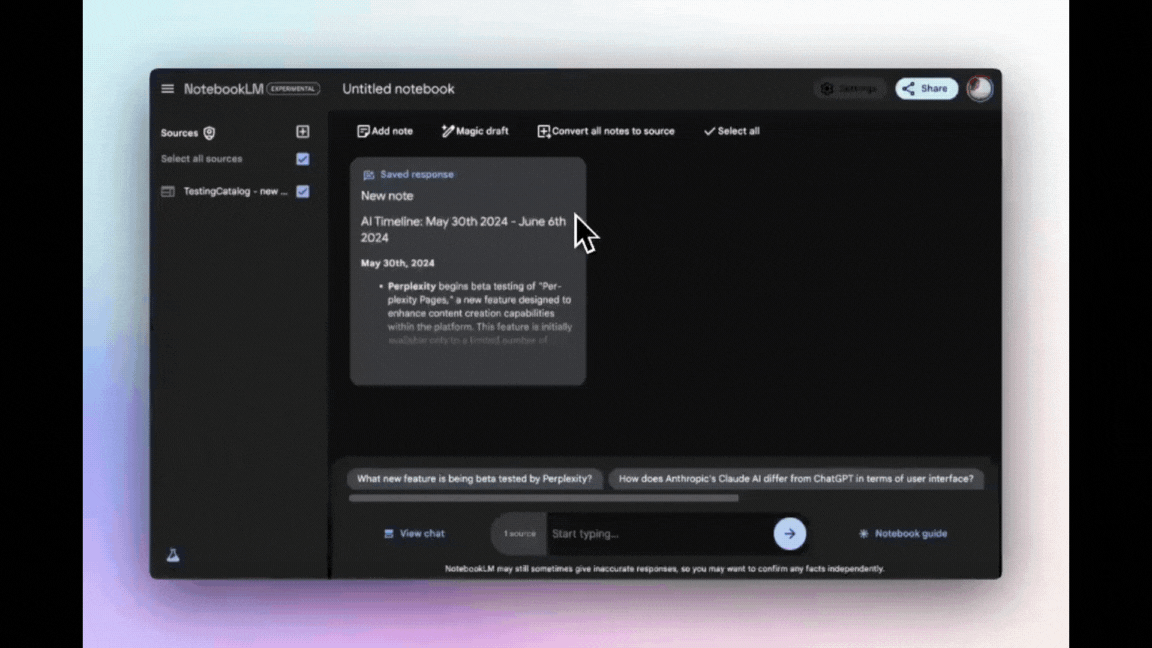
Task: Open the Notebook guide
Action: [903, 533]
